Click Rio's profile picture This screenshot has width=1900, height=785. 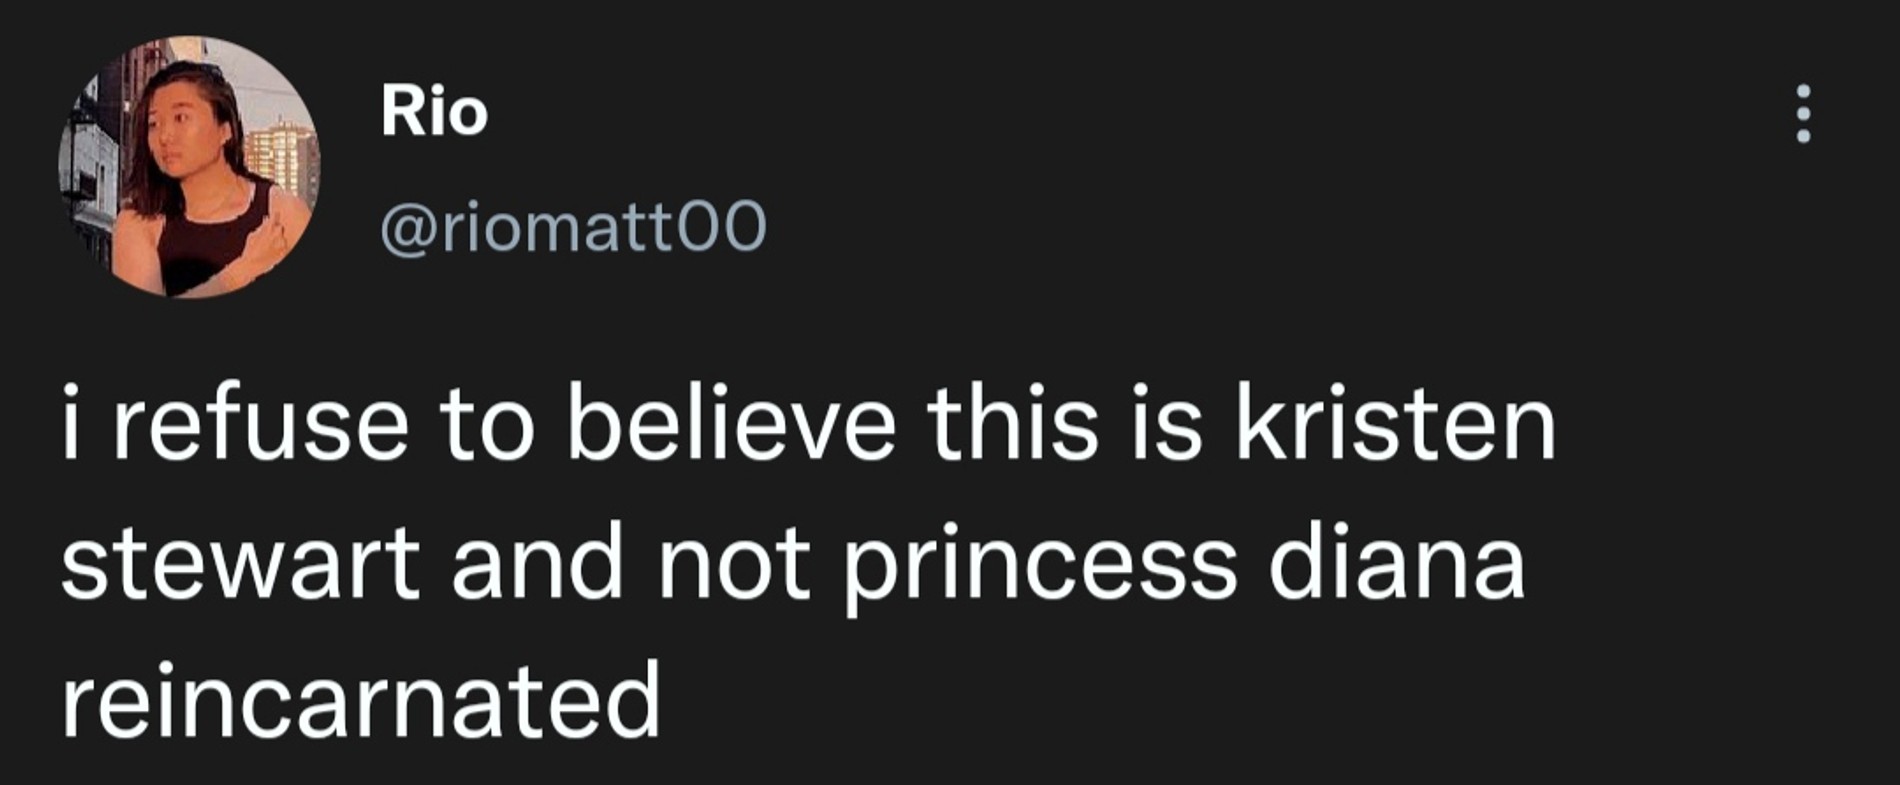coord(189,167)
